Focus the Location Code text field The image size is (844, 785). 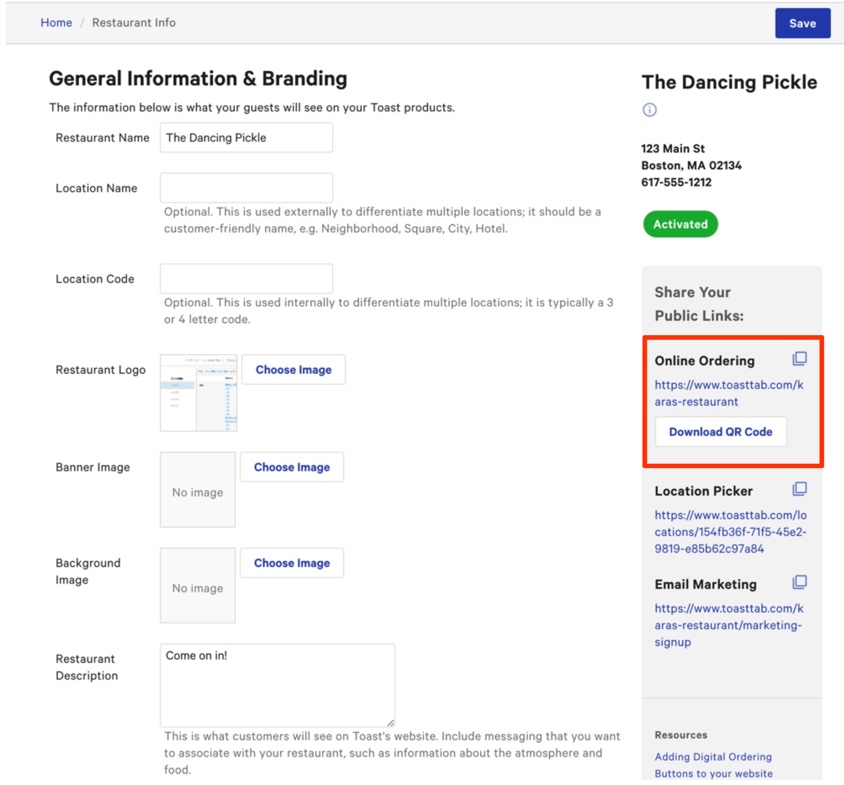pyautogui.click(x=246, y=279)
